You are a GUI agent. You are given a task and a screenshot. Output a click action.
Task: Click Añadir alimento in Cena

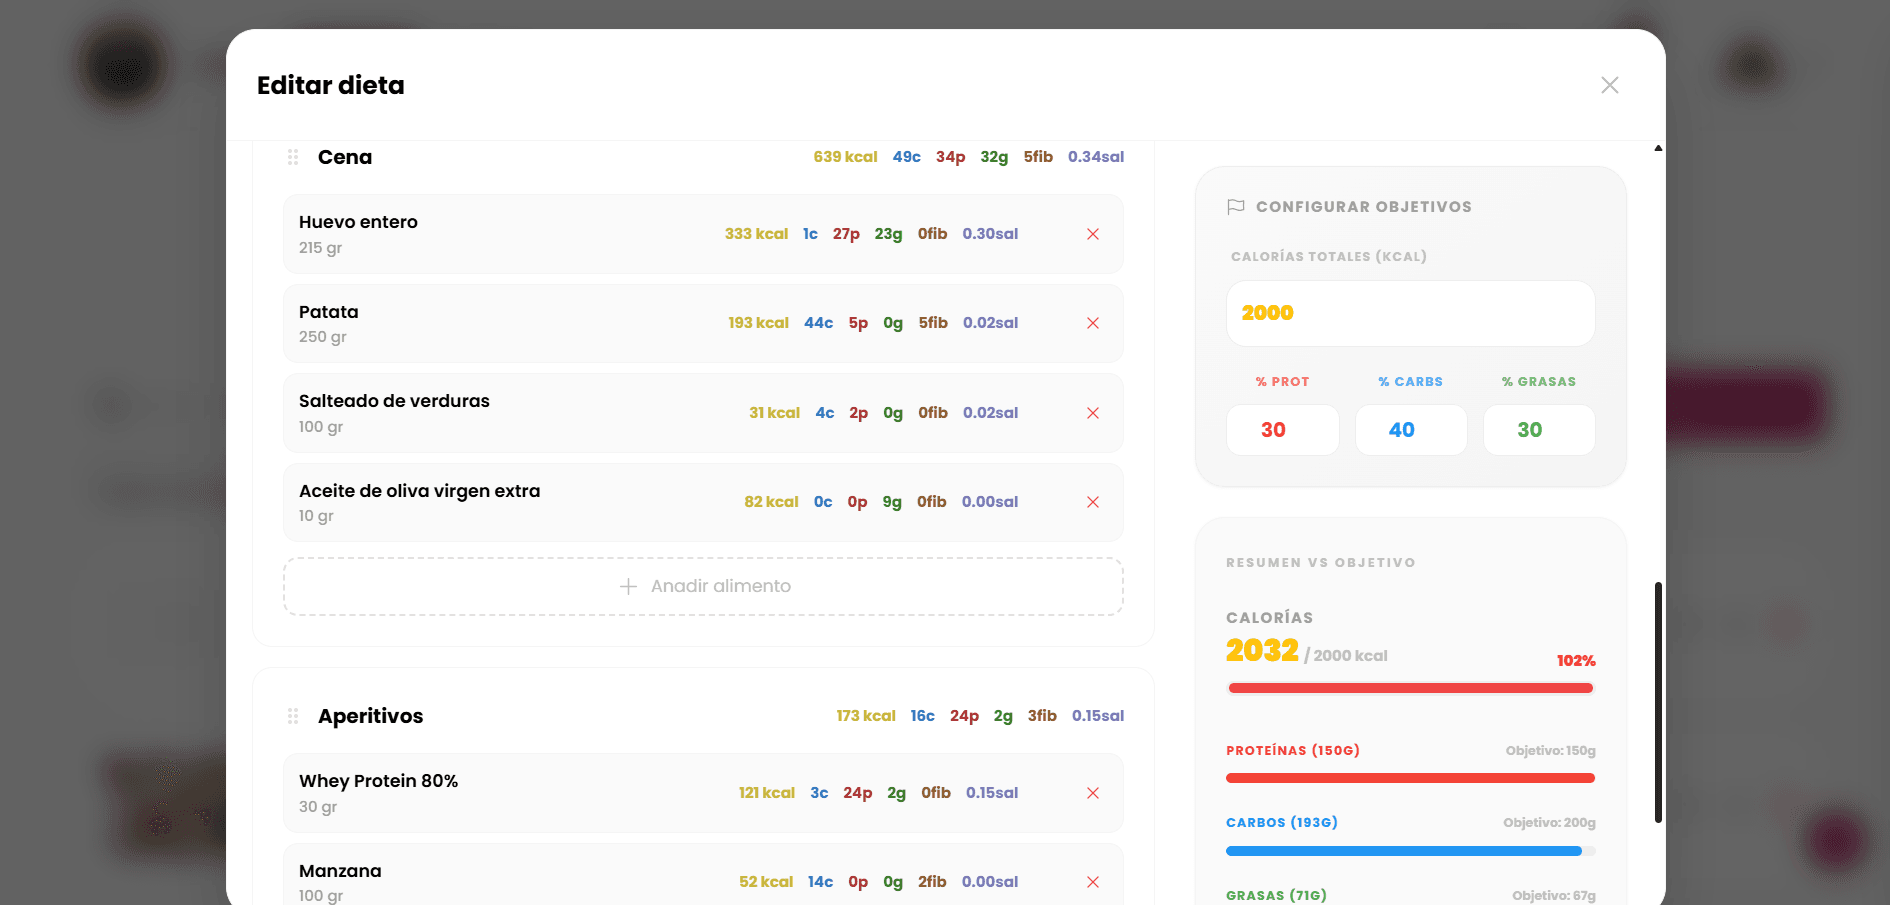click(x=703, y=586)
